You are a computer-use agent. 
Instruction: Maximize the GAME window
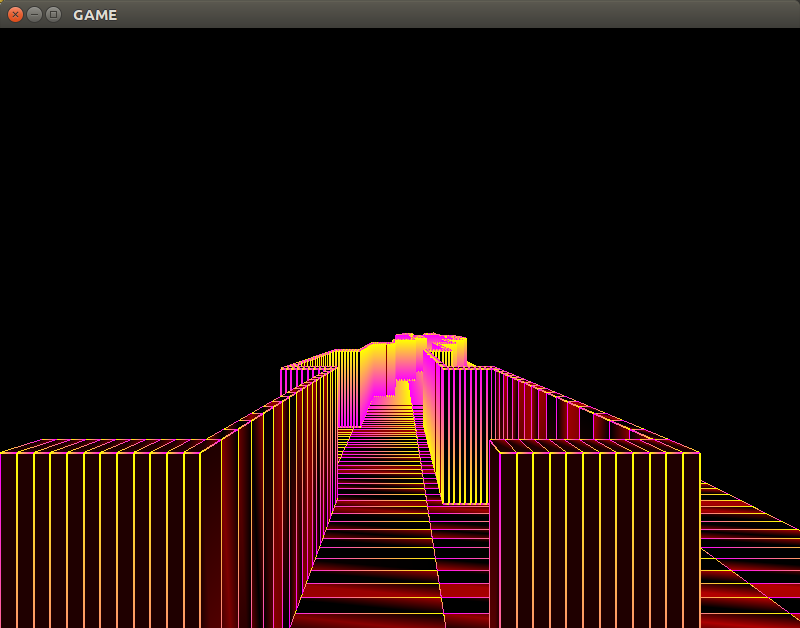(x=53, y=14)
